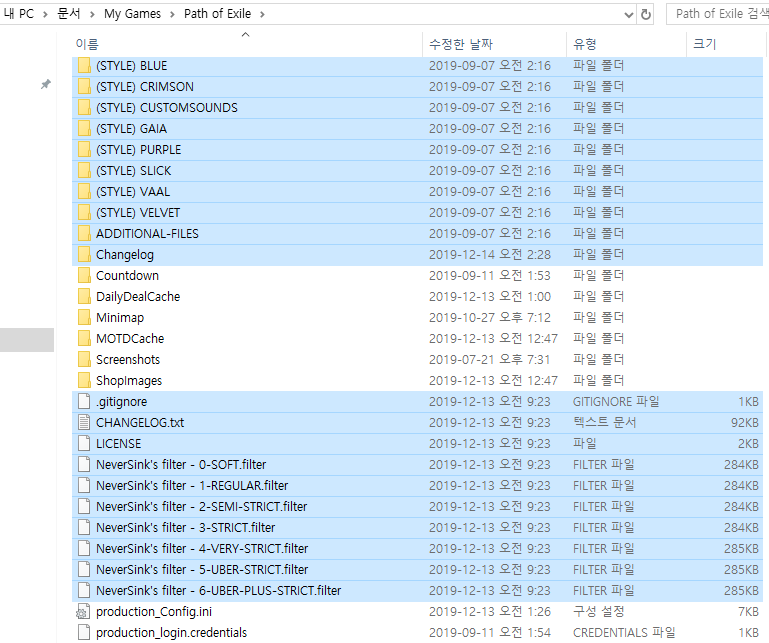Viewport: 769px width, 643px height.
Task: Select NeverSink's filter - 1-REGULAR.filter
Action: click(x=192, y=486)
